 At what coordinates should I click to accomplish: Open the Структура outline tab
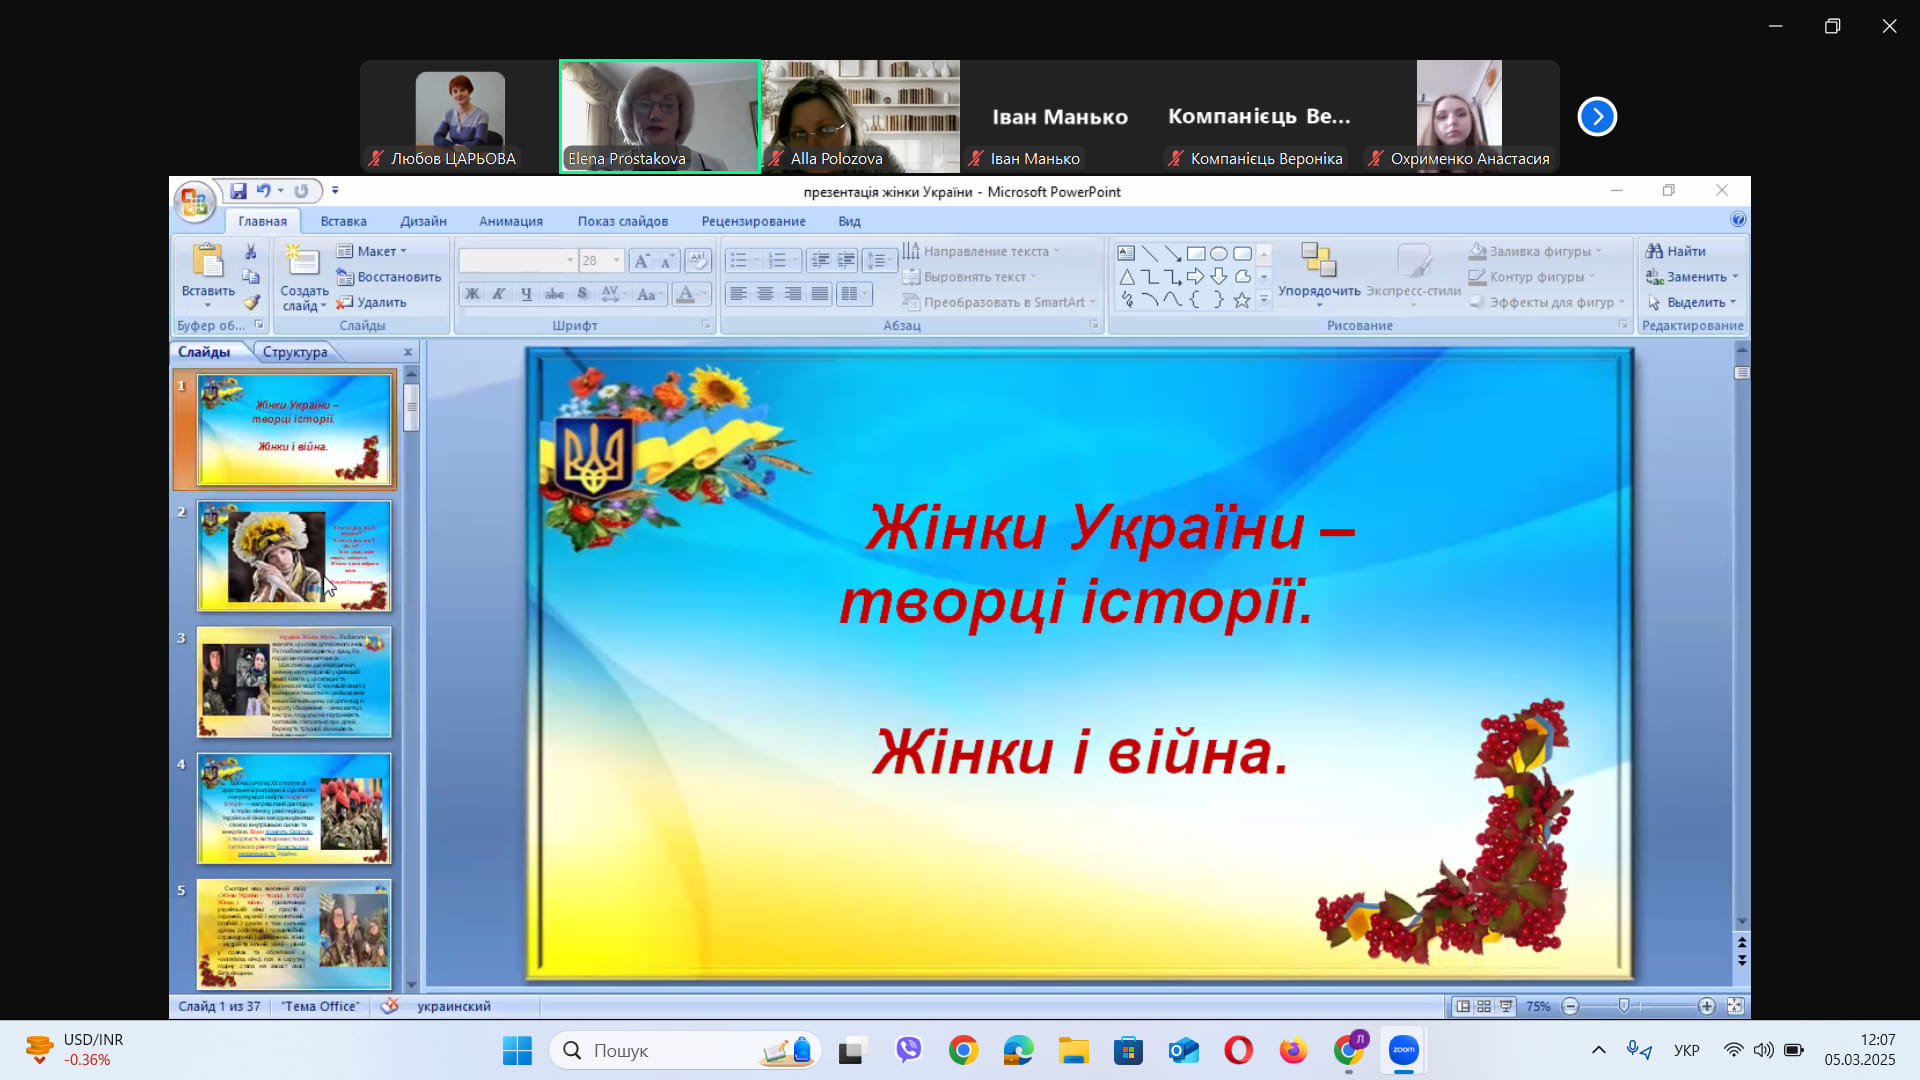295,352
